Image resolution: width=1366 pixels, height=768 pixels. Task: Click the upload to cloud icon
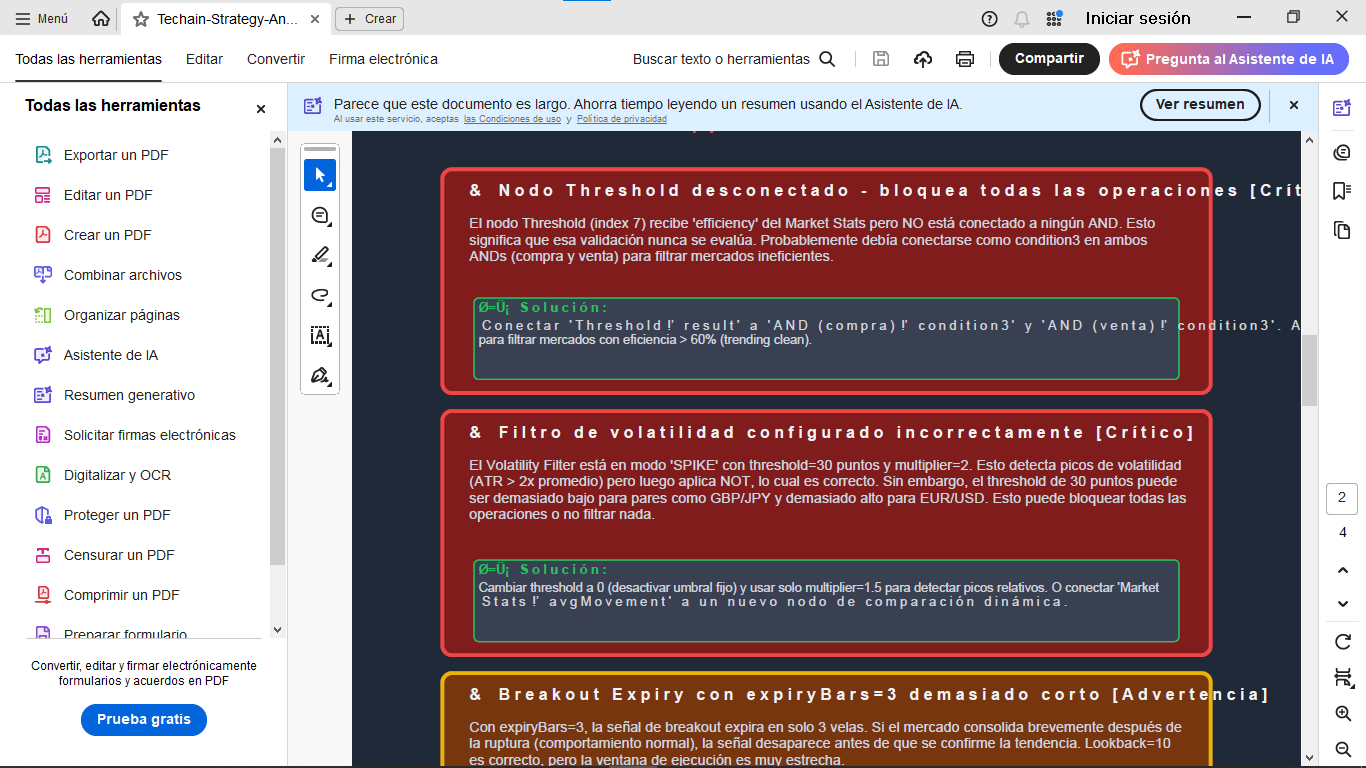923,59
